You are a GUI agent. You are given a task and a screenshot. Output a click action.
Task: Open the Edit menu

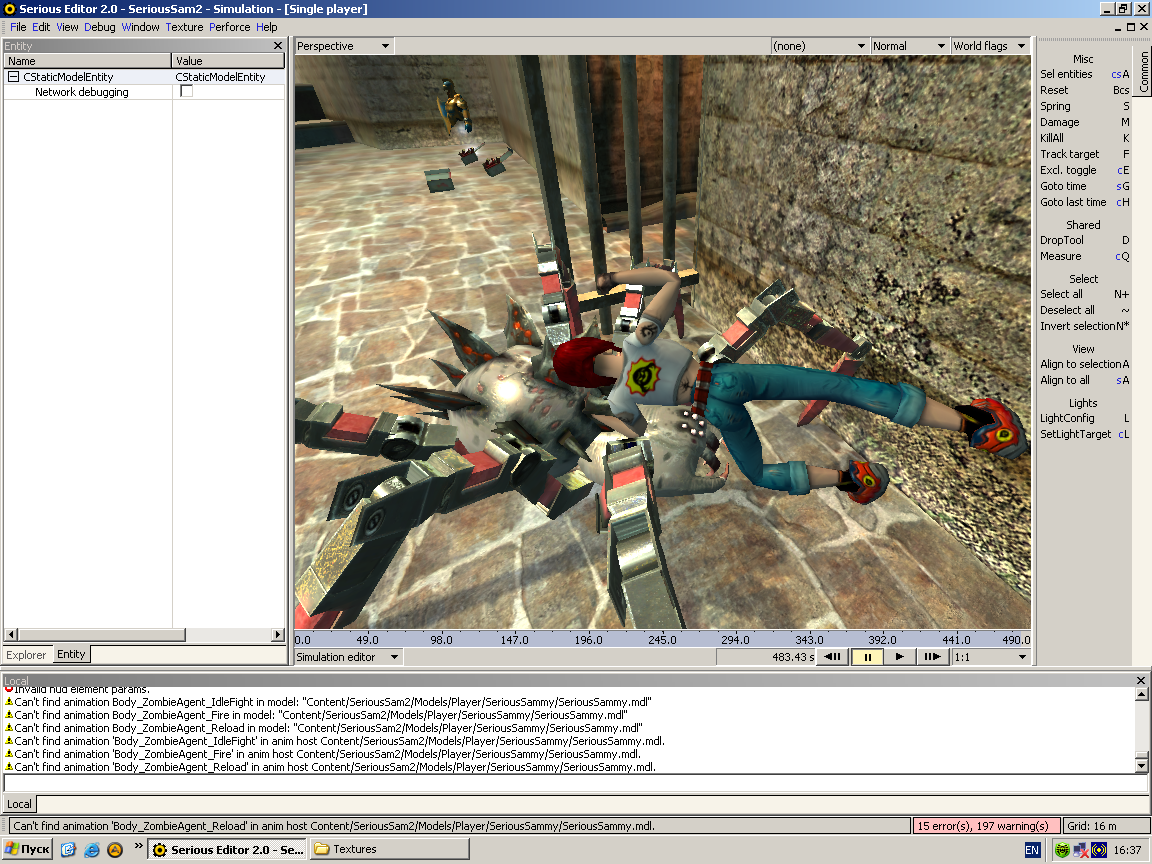tap(41, 27)
